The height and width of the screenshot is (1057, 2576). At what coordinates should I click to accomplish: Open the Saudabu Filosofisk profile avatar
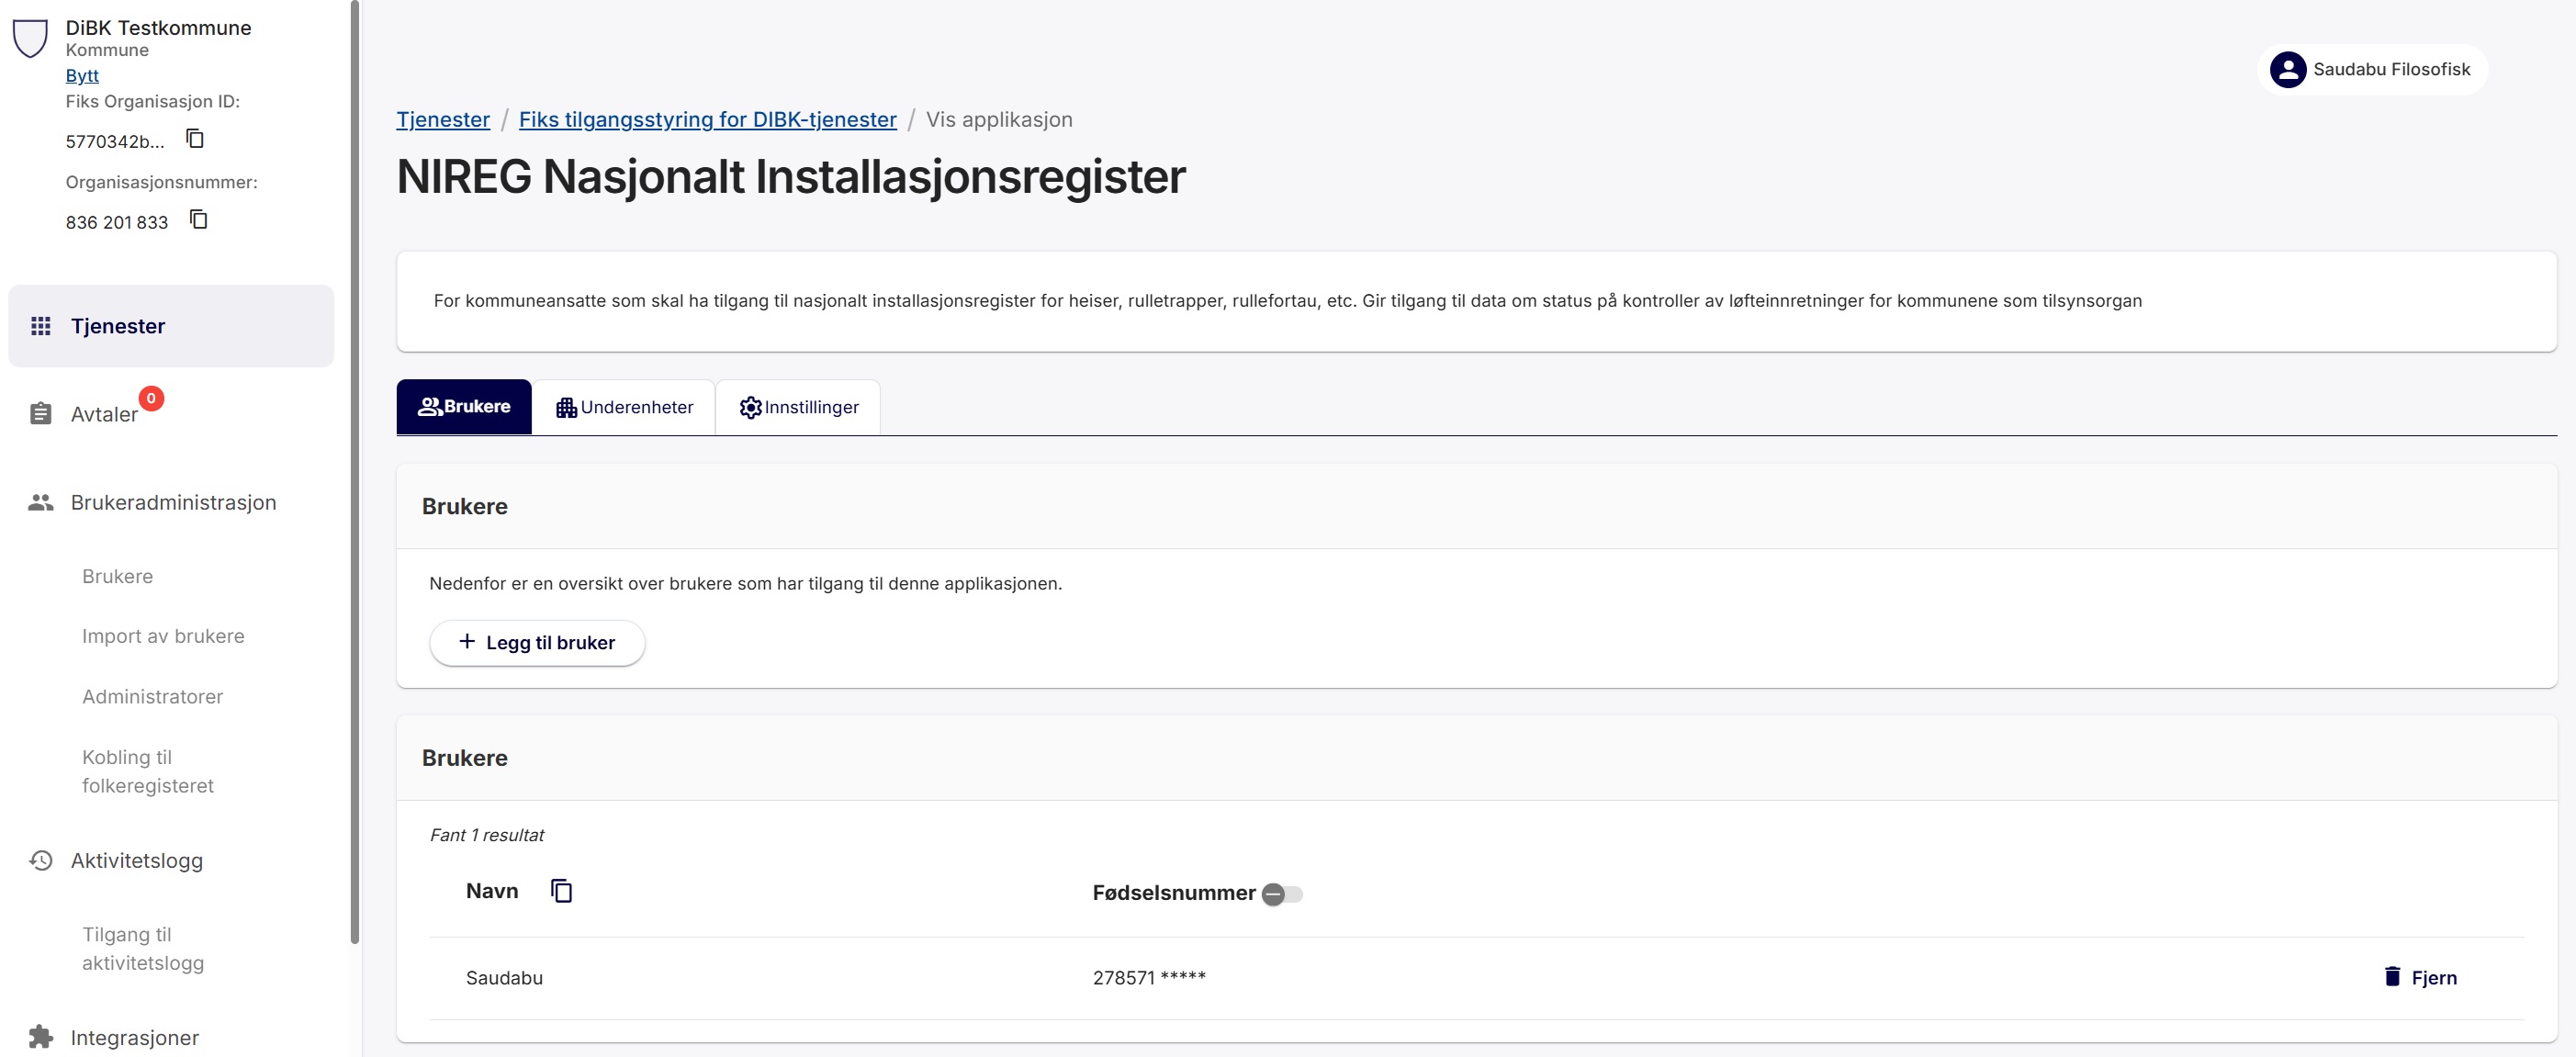tap(2288, 69)
